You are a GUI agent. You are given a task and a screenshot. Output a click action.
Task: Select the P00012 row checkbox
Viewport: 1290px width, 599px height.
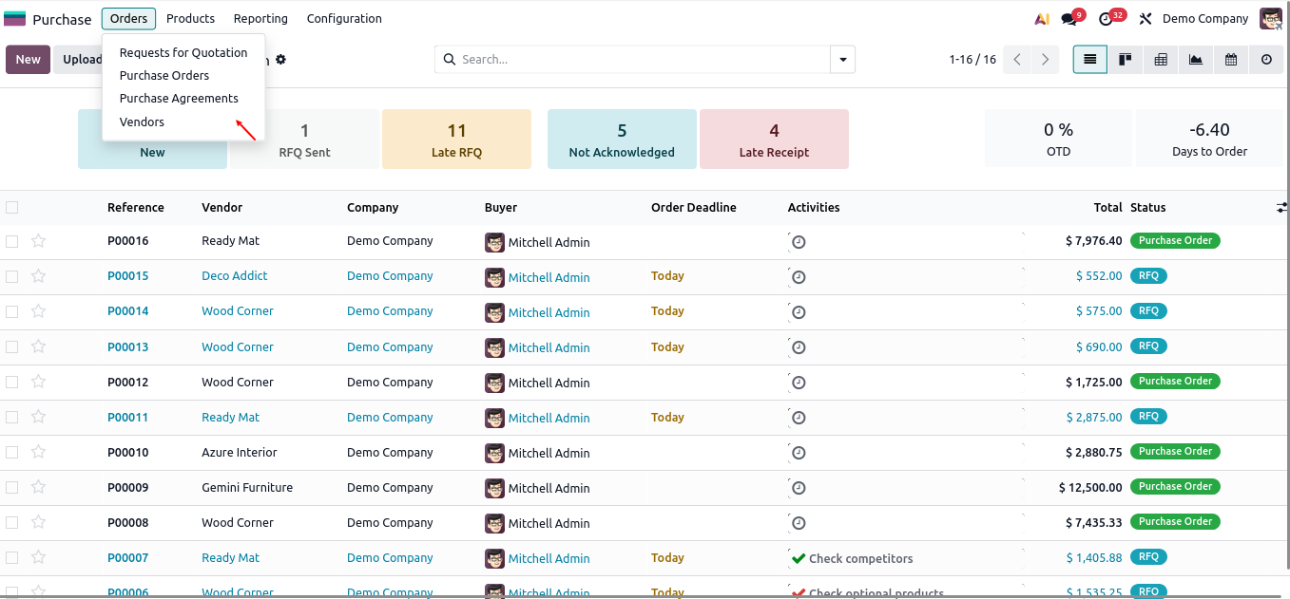[x=12, y=382]
